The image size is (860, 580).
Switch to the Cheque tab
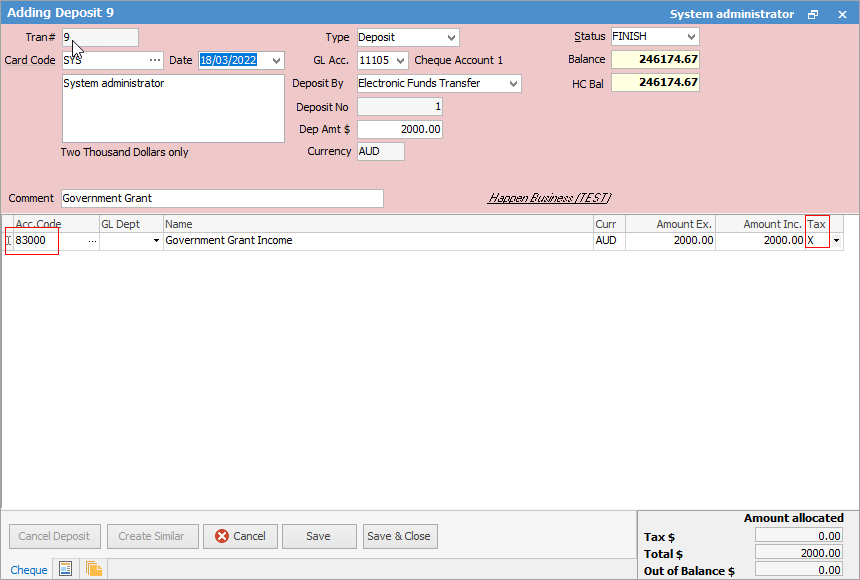point(29,570)
